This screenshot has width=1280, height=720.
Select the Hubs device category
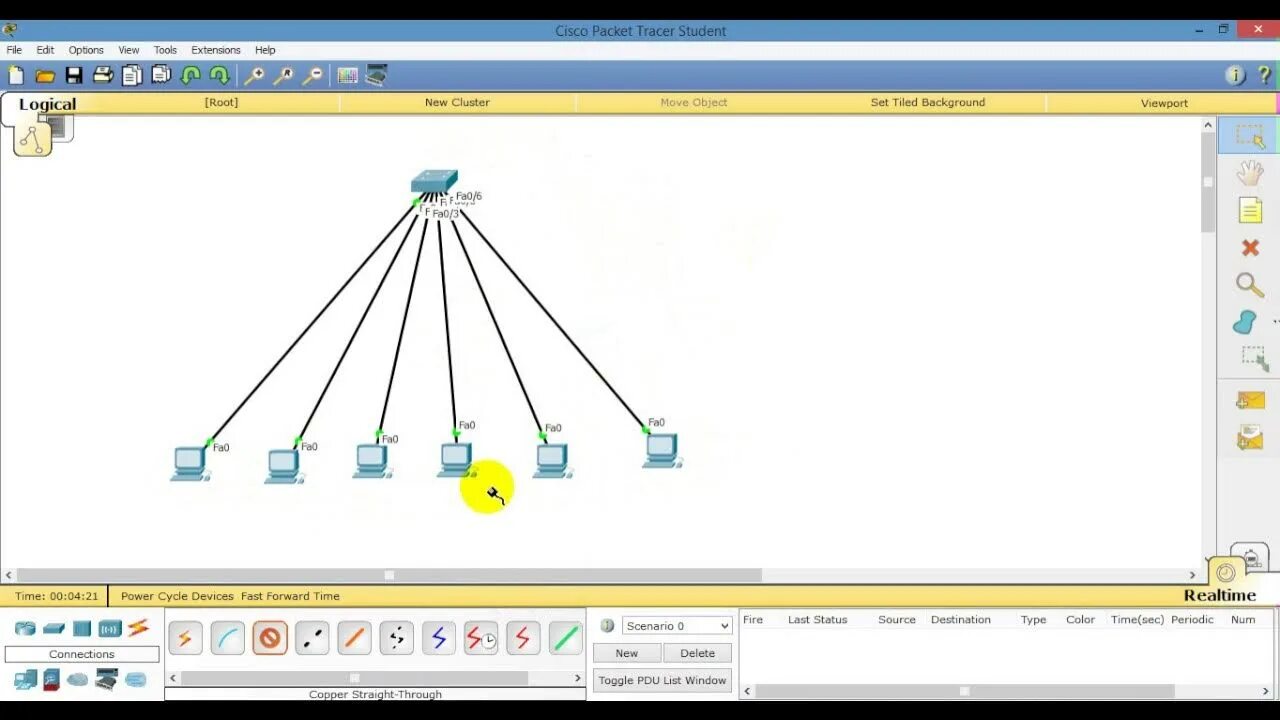click(82, 628)
